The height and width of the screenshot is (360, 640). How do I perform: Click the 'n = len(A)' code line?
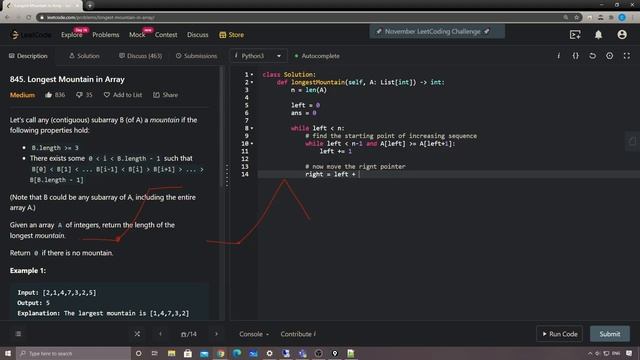[309, 90]
